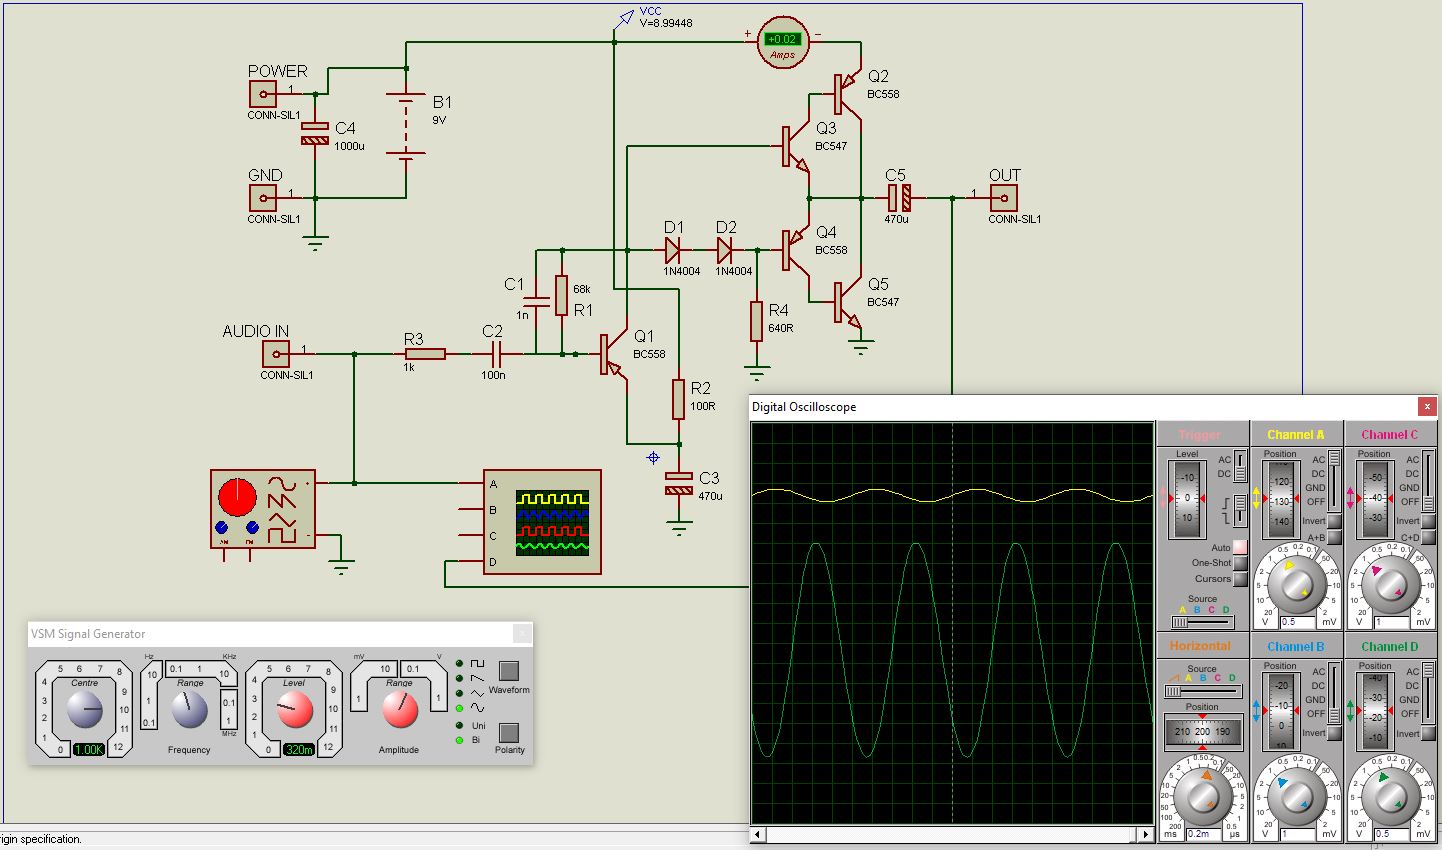Click the sine waveform LED indicator
Viewport: 1442px width, 850px height.
459,708
